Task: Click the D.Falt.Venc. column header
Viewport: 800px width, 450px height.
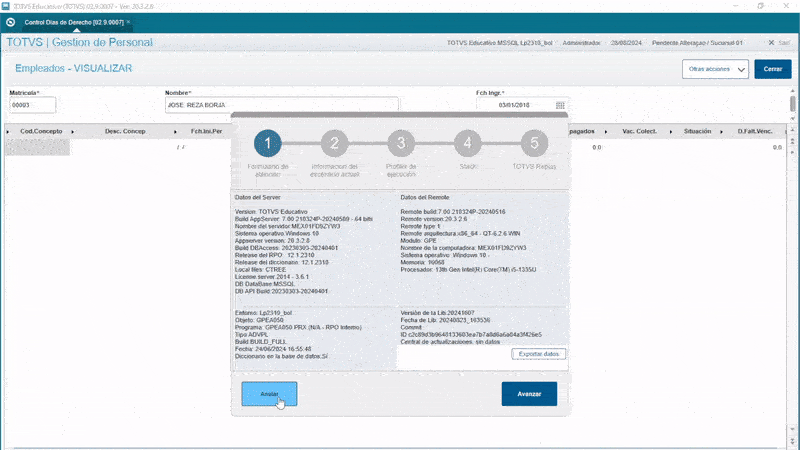Action: click(x=755, y=131)
